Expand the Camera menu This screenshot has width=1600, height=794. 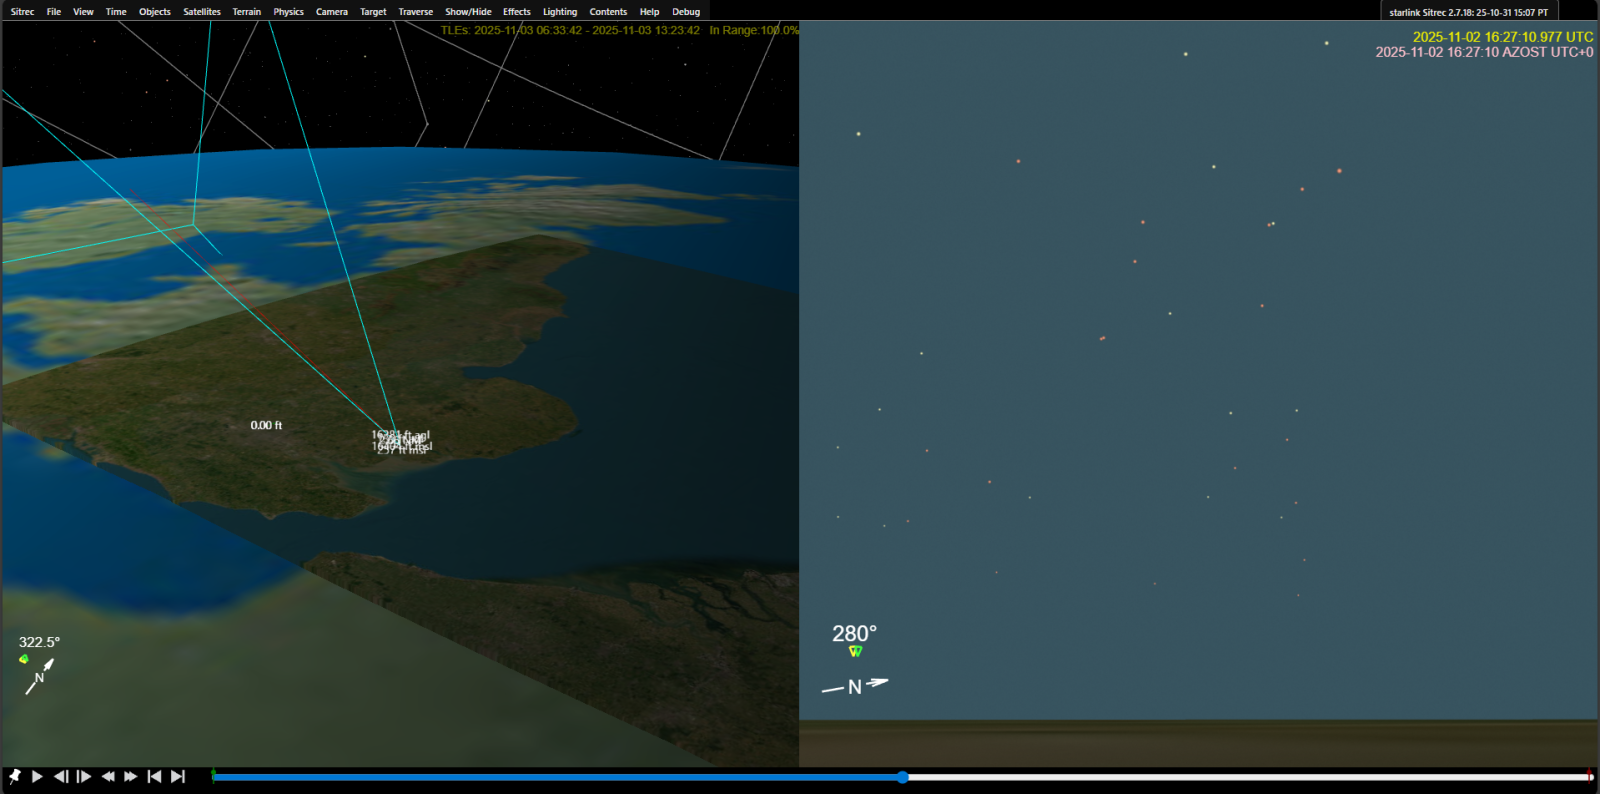click(x=331, y=12)
